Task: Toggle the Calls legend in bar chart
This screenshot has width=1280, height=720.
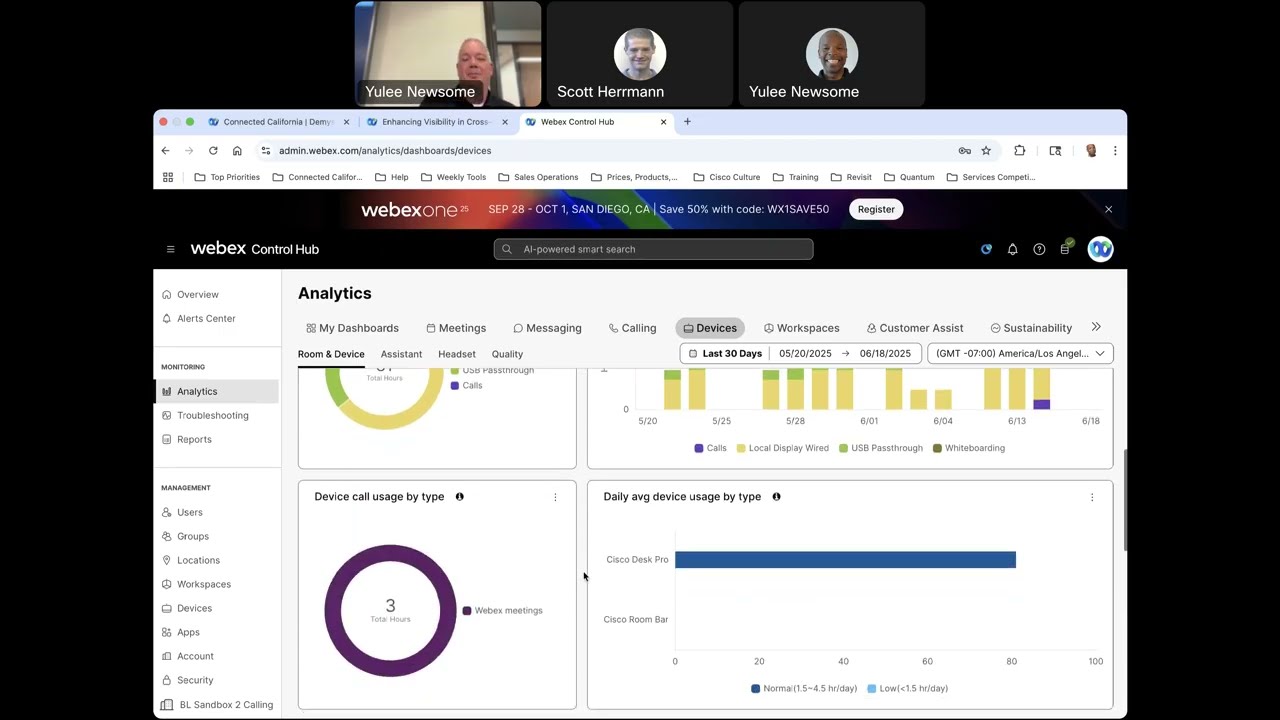Action: pyautogui.click(x=710, y=448)
